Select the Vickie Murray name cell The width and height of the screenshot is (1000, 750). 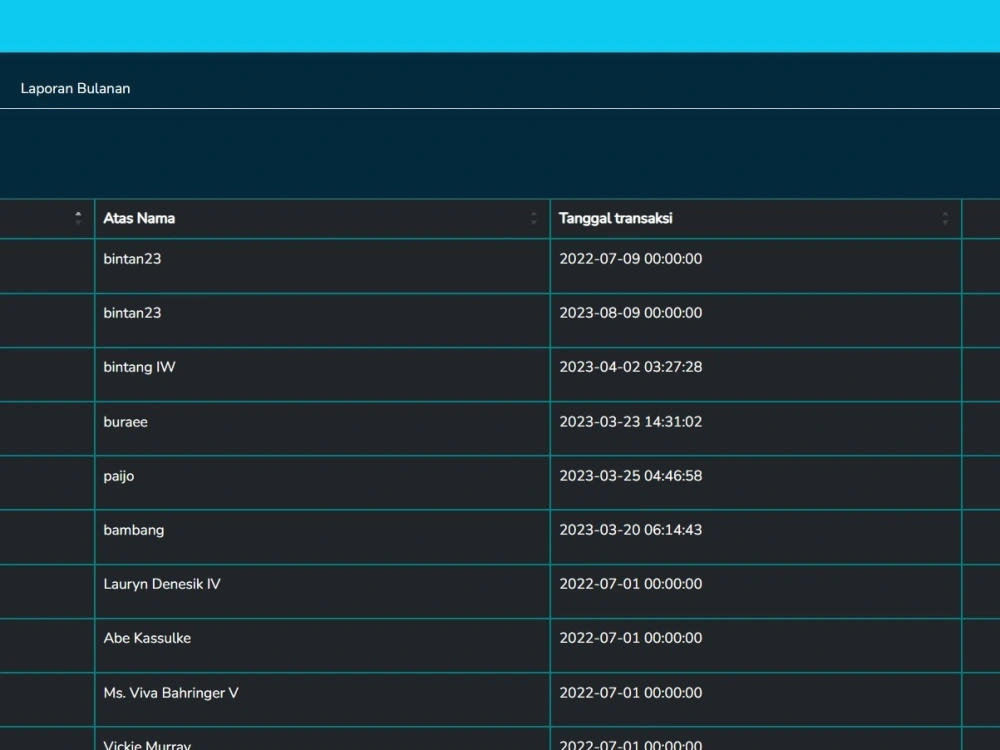point(322,739)
